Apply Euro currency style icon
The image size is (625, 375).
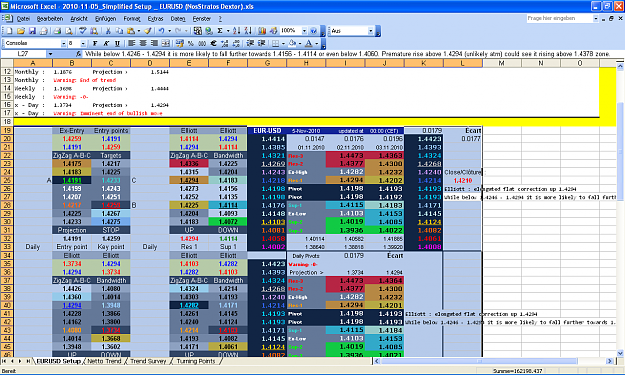pyautogui.click(x=214, y=43)
